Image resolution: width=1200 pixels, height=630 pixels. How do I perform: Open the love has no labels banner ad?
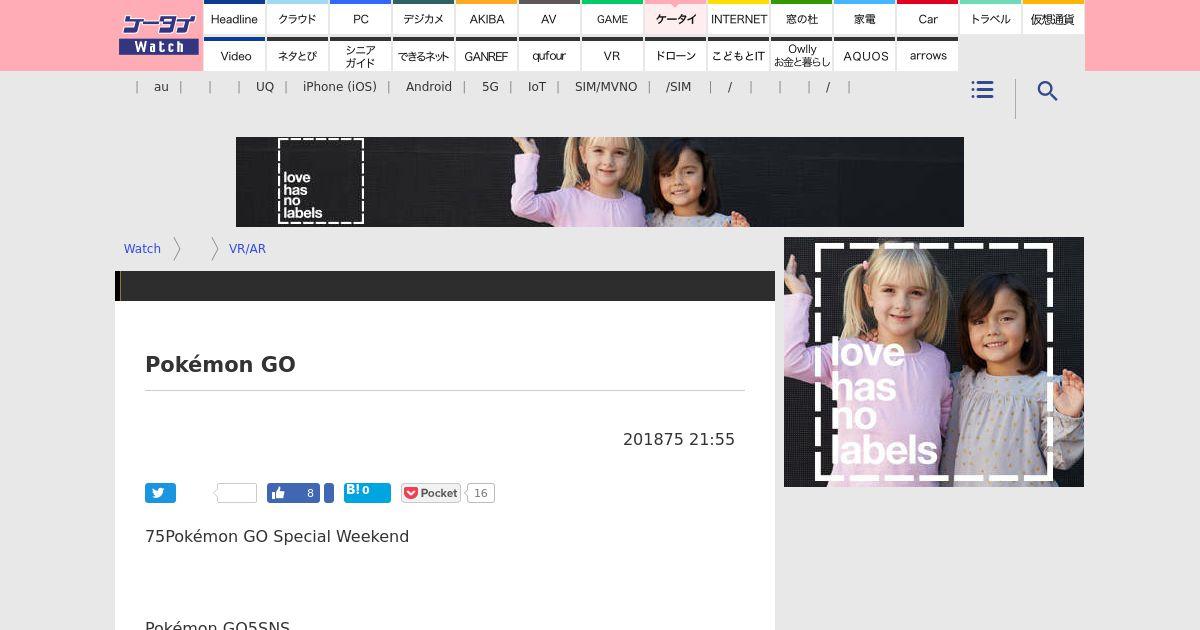[600, 182]
